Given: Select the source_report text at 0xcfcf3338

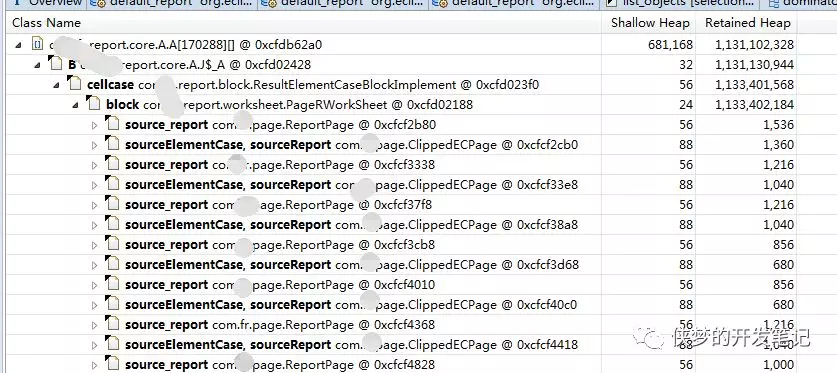Looking at the screenshot, I should (167, 165).
